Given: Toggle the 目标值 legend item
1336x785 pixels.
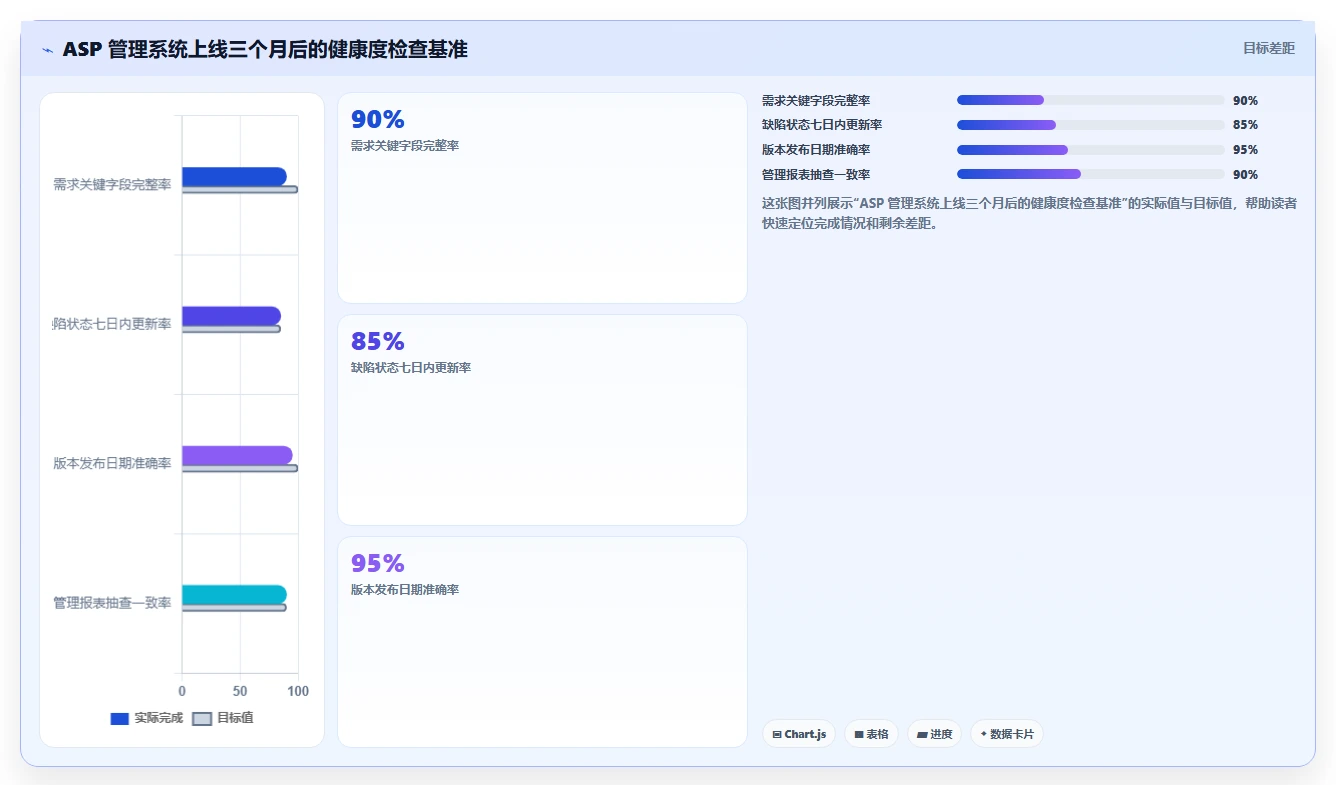Looking at the screenshot, I should click(223, 718).
